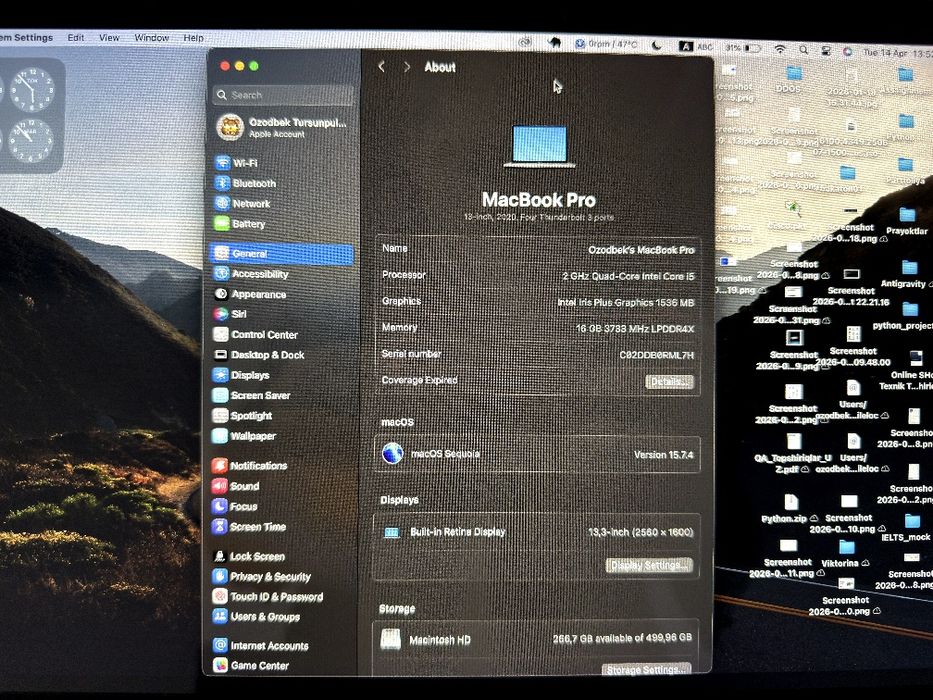Click the Spotlight magnifier in menu bar

(804, 50)
